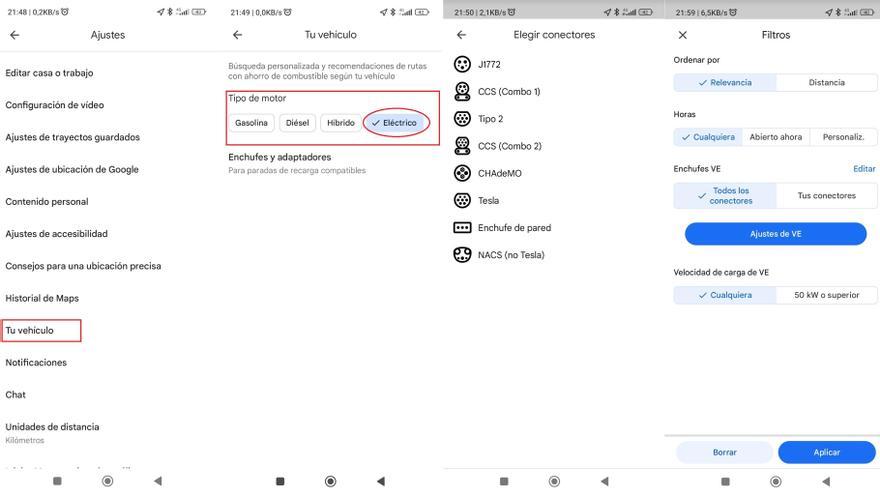880x495 pixels.
Task: Go back from the Tu vehículo screen
Action: click(237, 35)
